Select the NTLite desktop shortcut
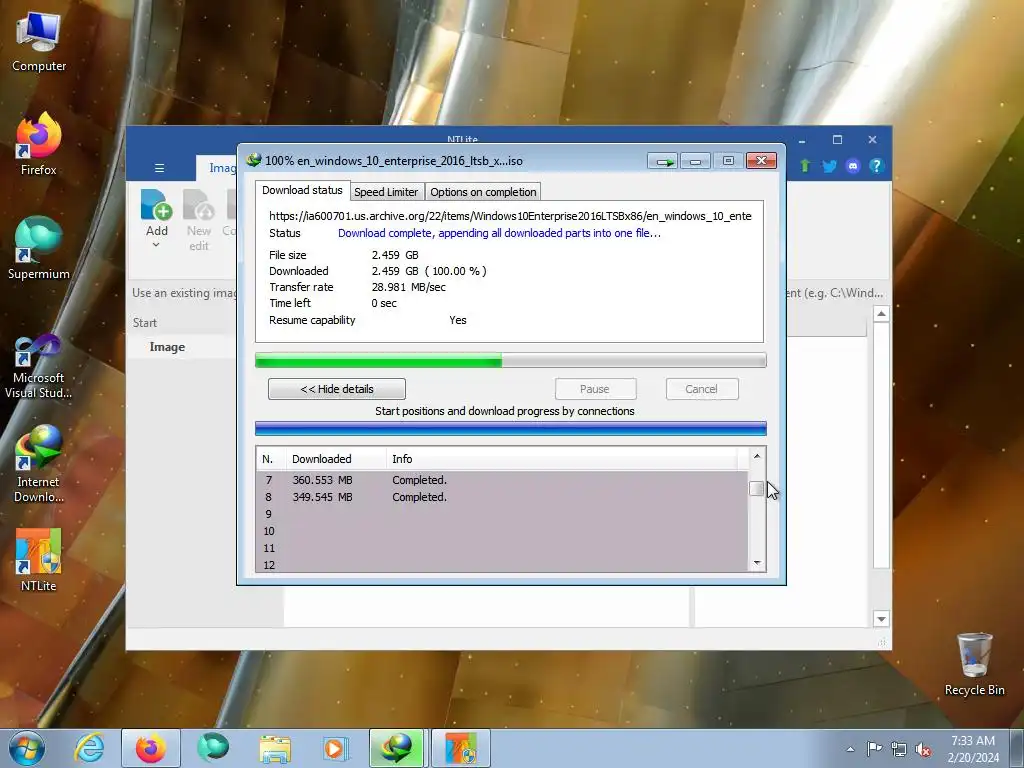Image resolution: width=1024 pixels, height=768 pixels. [x=39, y=559]
